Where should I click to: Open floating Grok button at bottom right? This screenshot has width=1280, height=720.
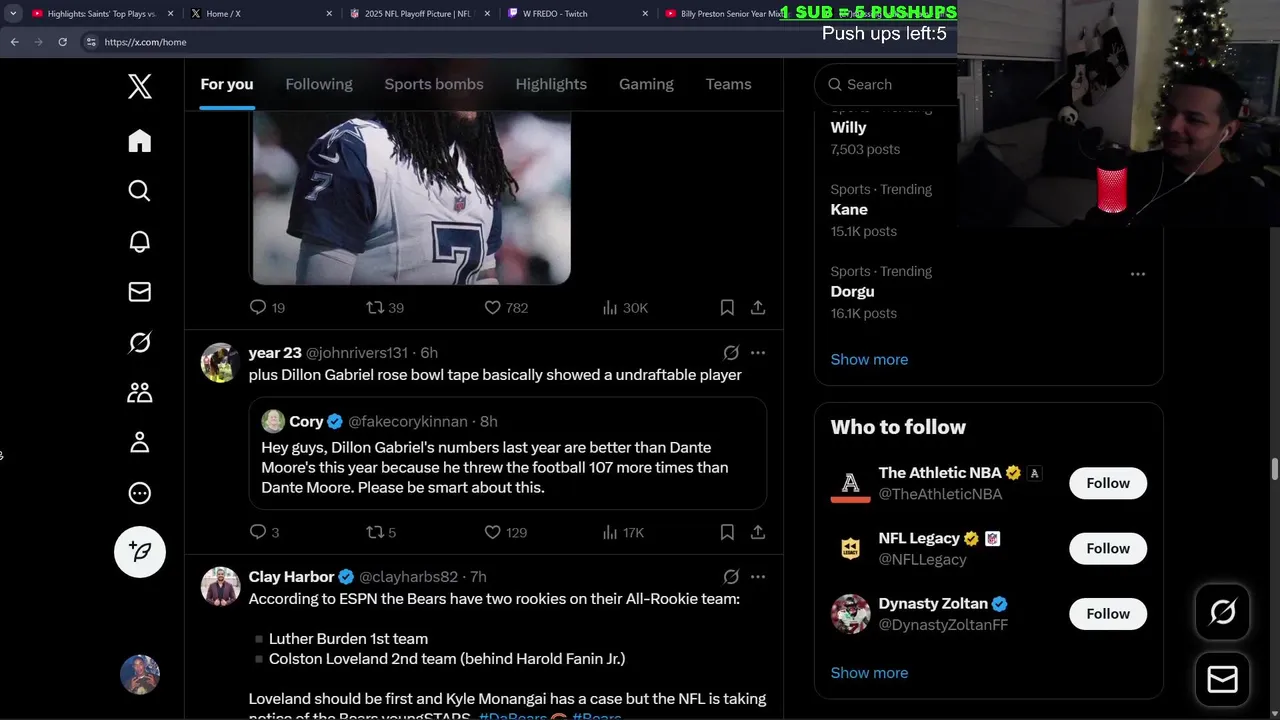(1222, 611)
